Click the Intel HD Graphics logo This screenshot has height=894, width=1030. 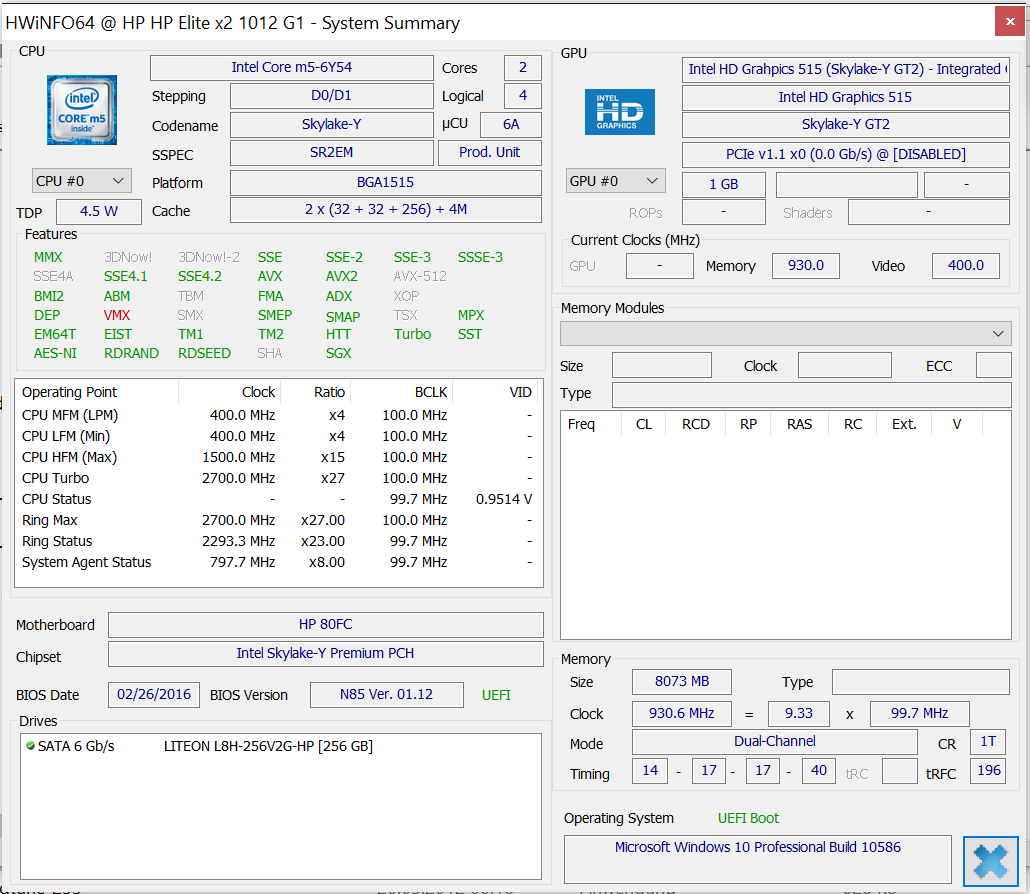(x=619, y=111)
